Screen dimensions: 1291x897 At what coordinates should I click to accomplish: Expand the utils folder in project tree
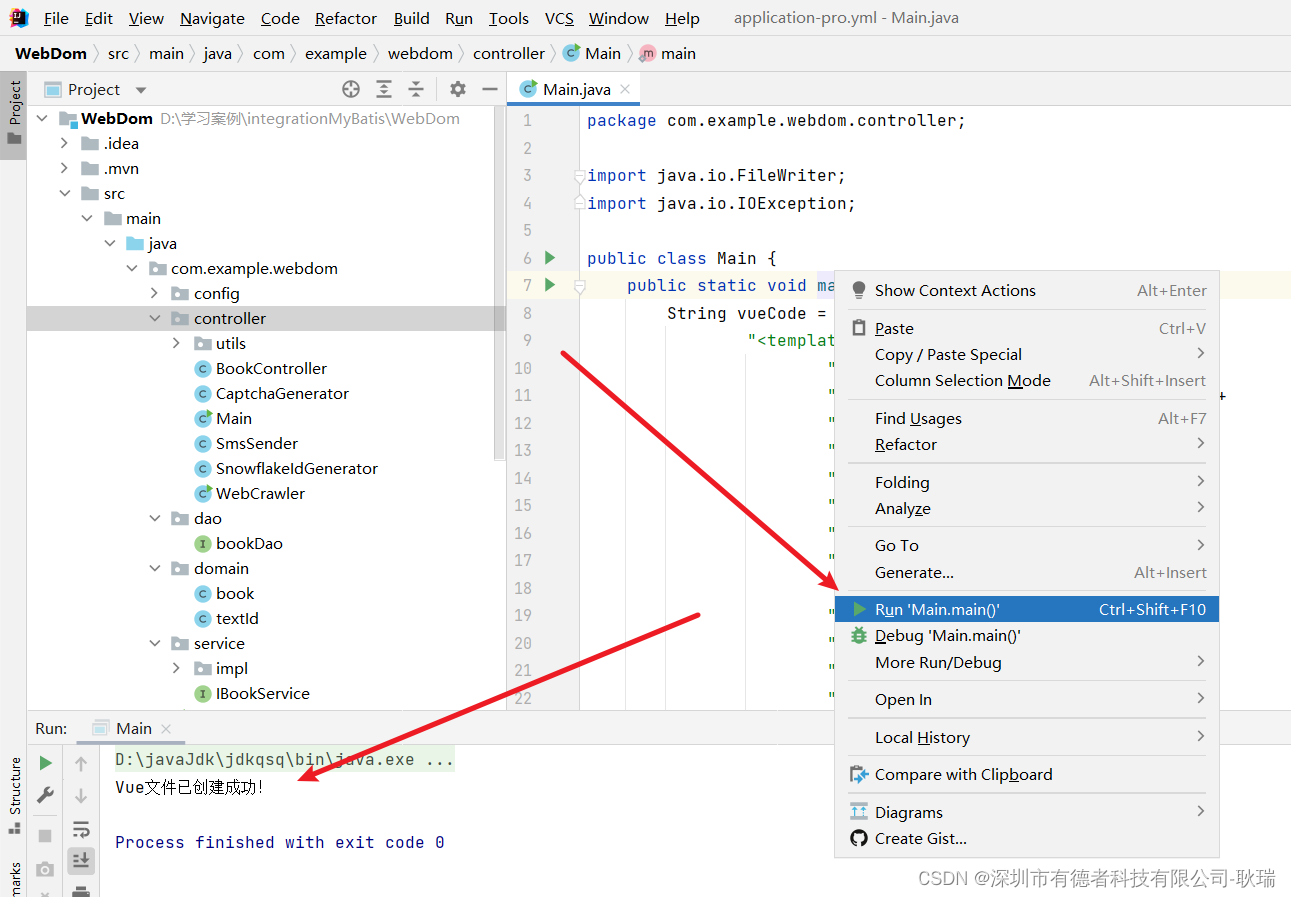[176, 343]
